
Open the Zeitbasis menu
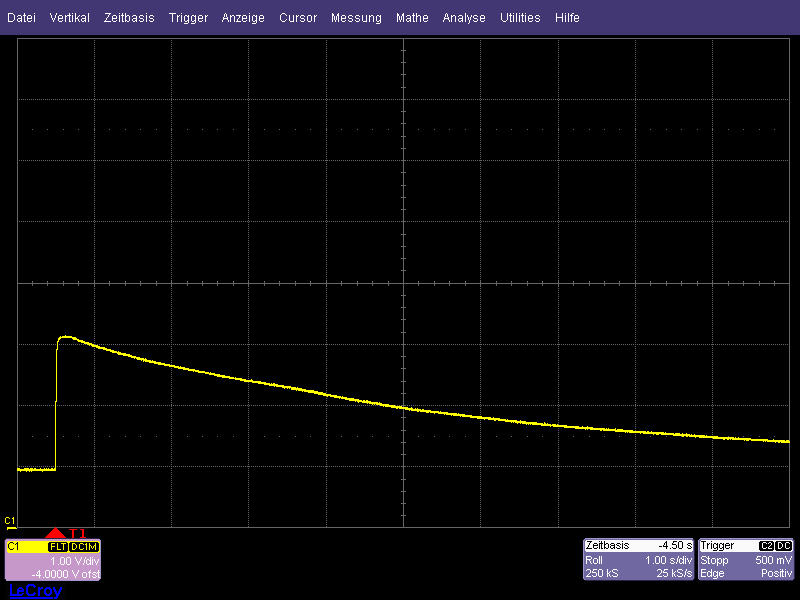[x=129, y=18]
